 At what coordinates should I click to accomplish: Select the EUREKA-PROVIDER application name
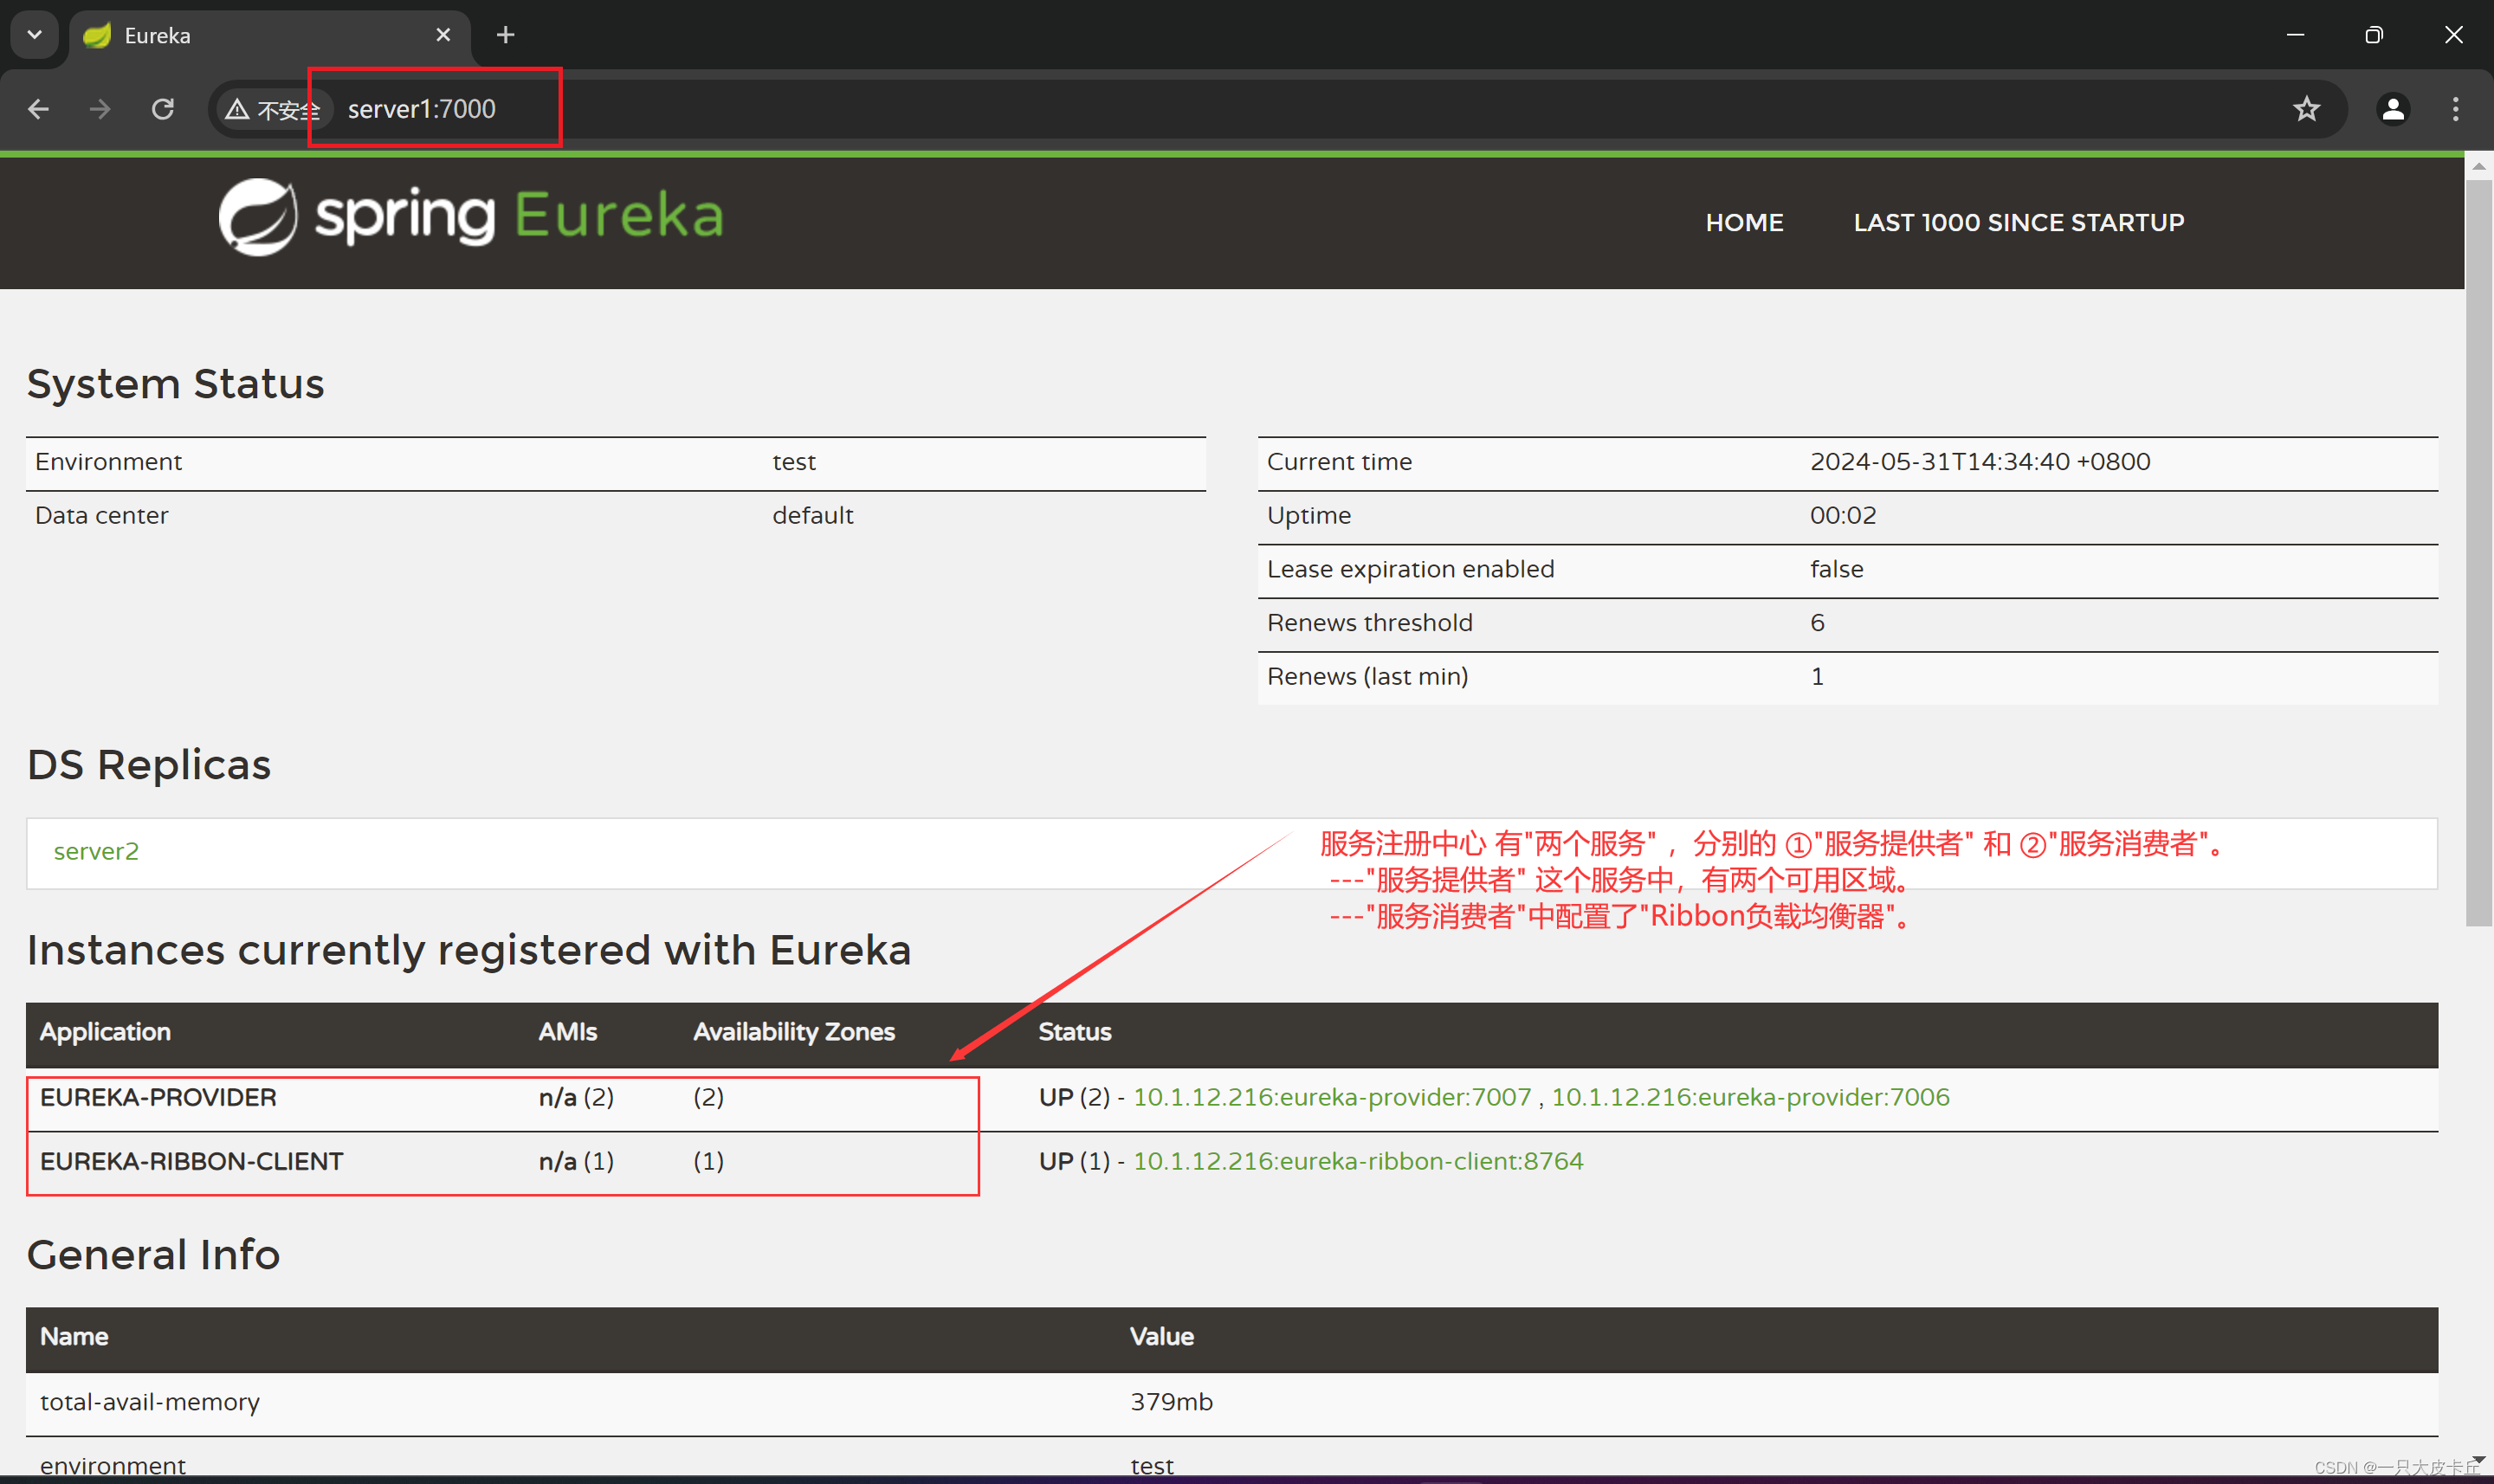[x=158, y=1097]
